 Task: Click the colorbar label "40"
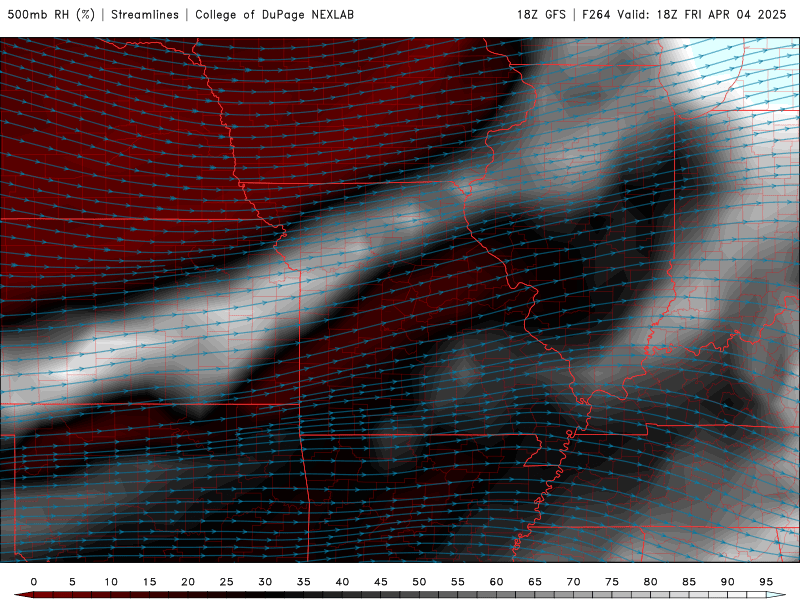[342, 582]
